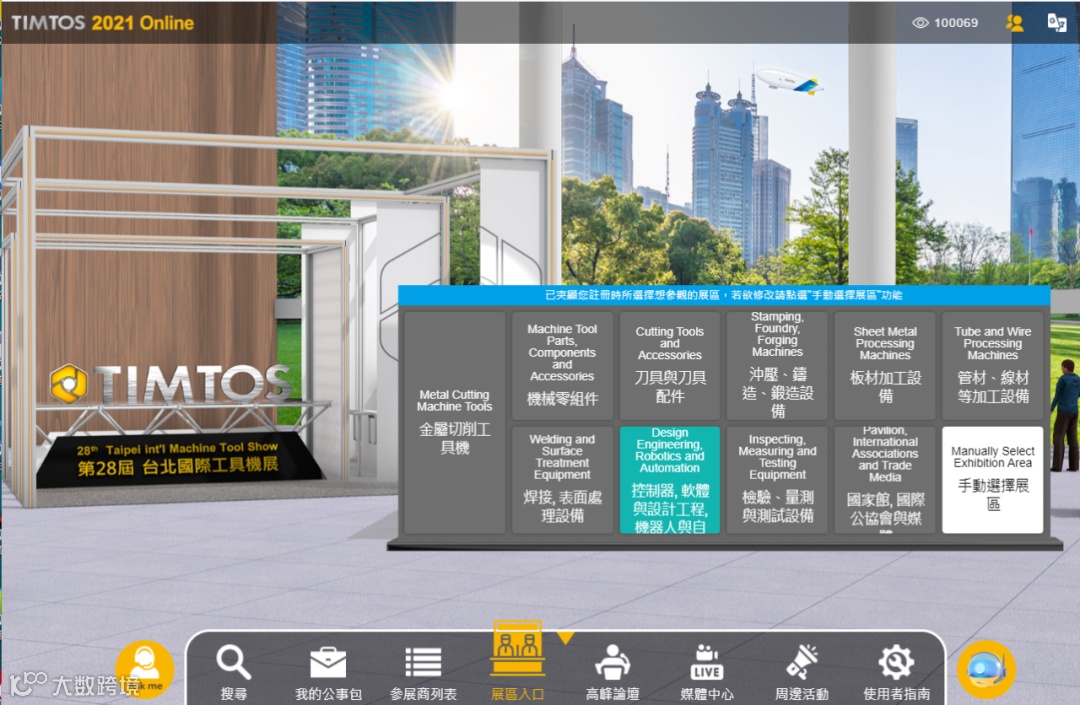Viewport: 1080px width, 705px height.
Task: Click the 使用者指南 label
Action: coord(896,694)
